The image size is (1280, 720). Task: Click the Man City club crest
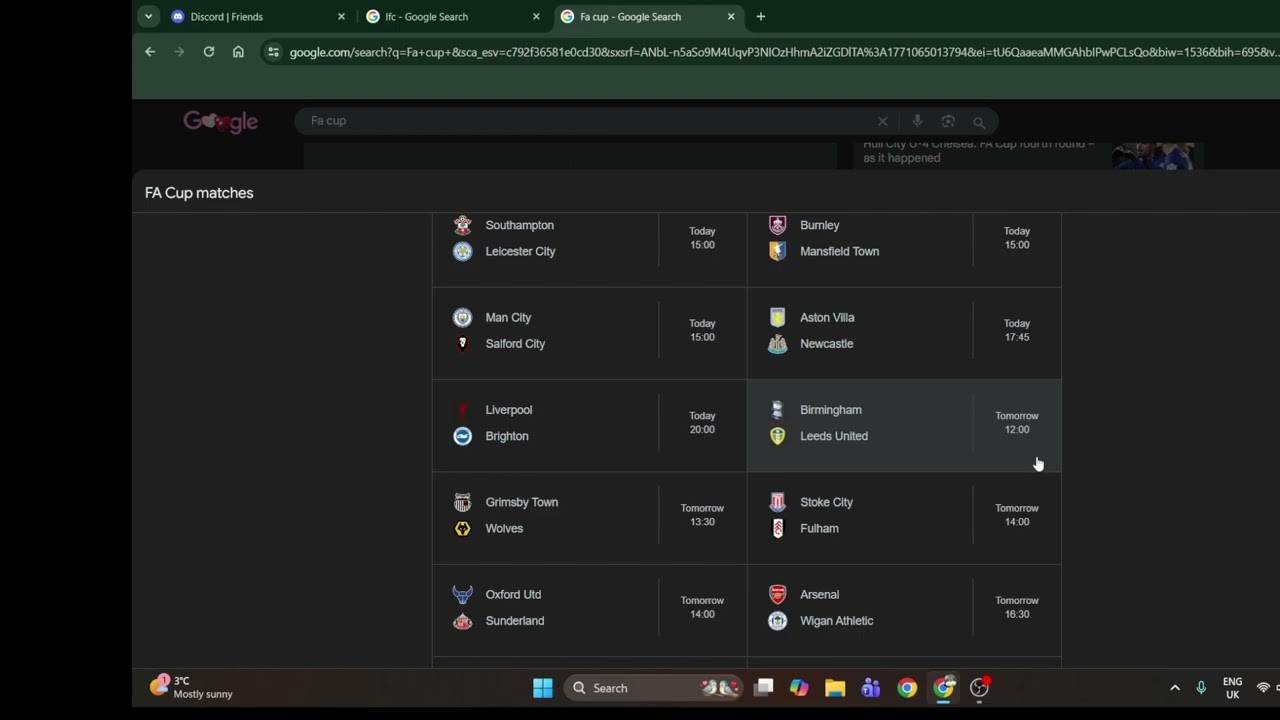pos(462,317)
